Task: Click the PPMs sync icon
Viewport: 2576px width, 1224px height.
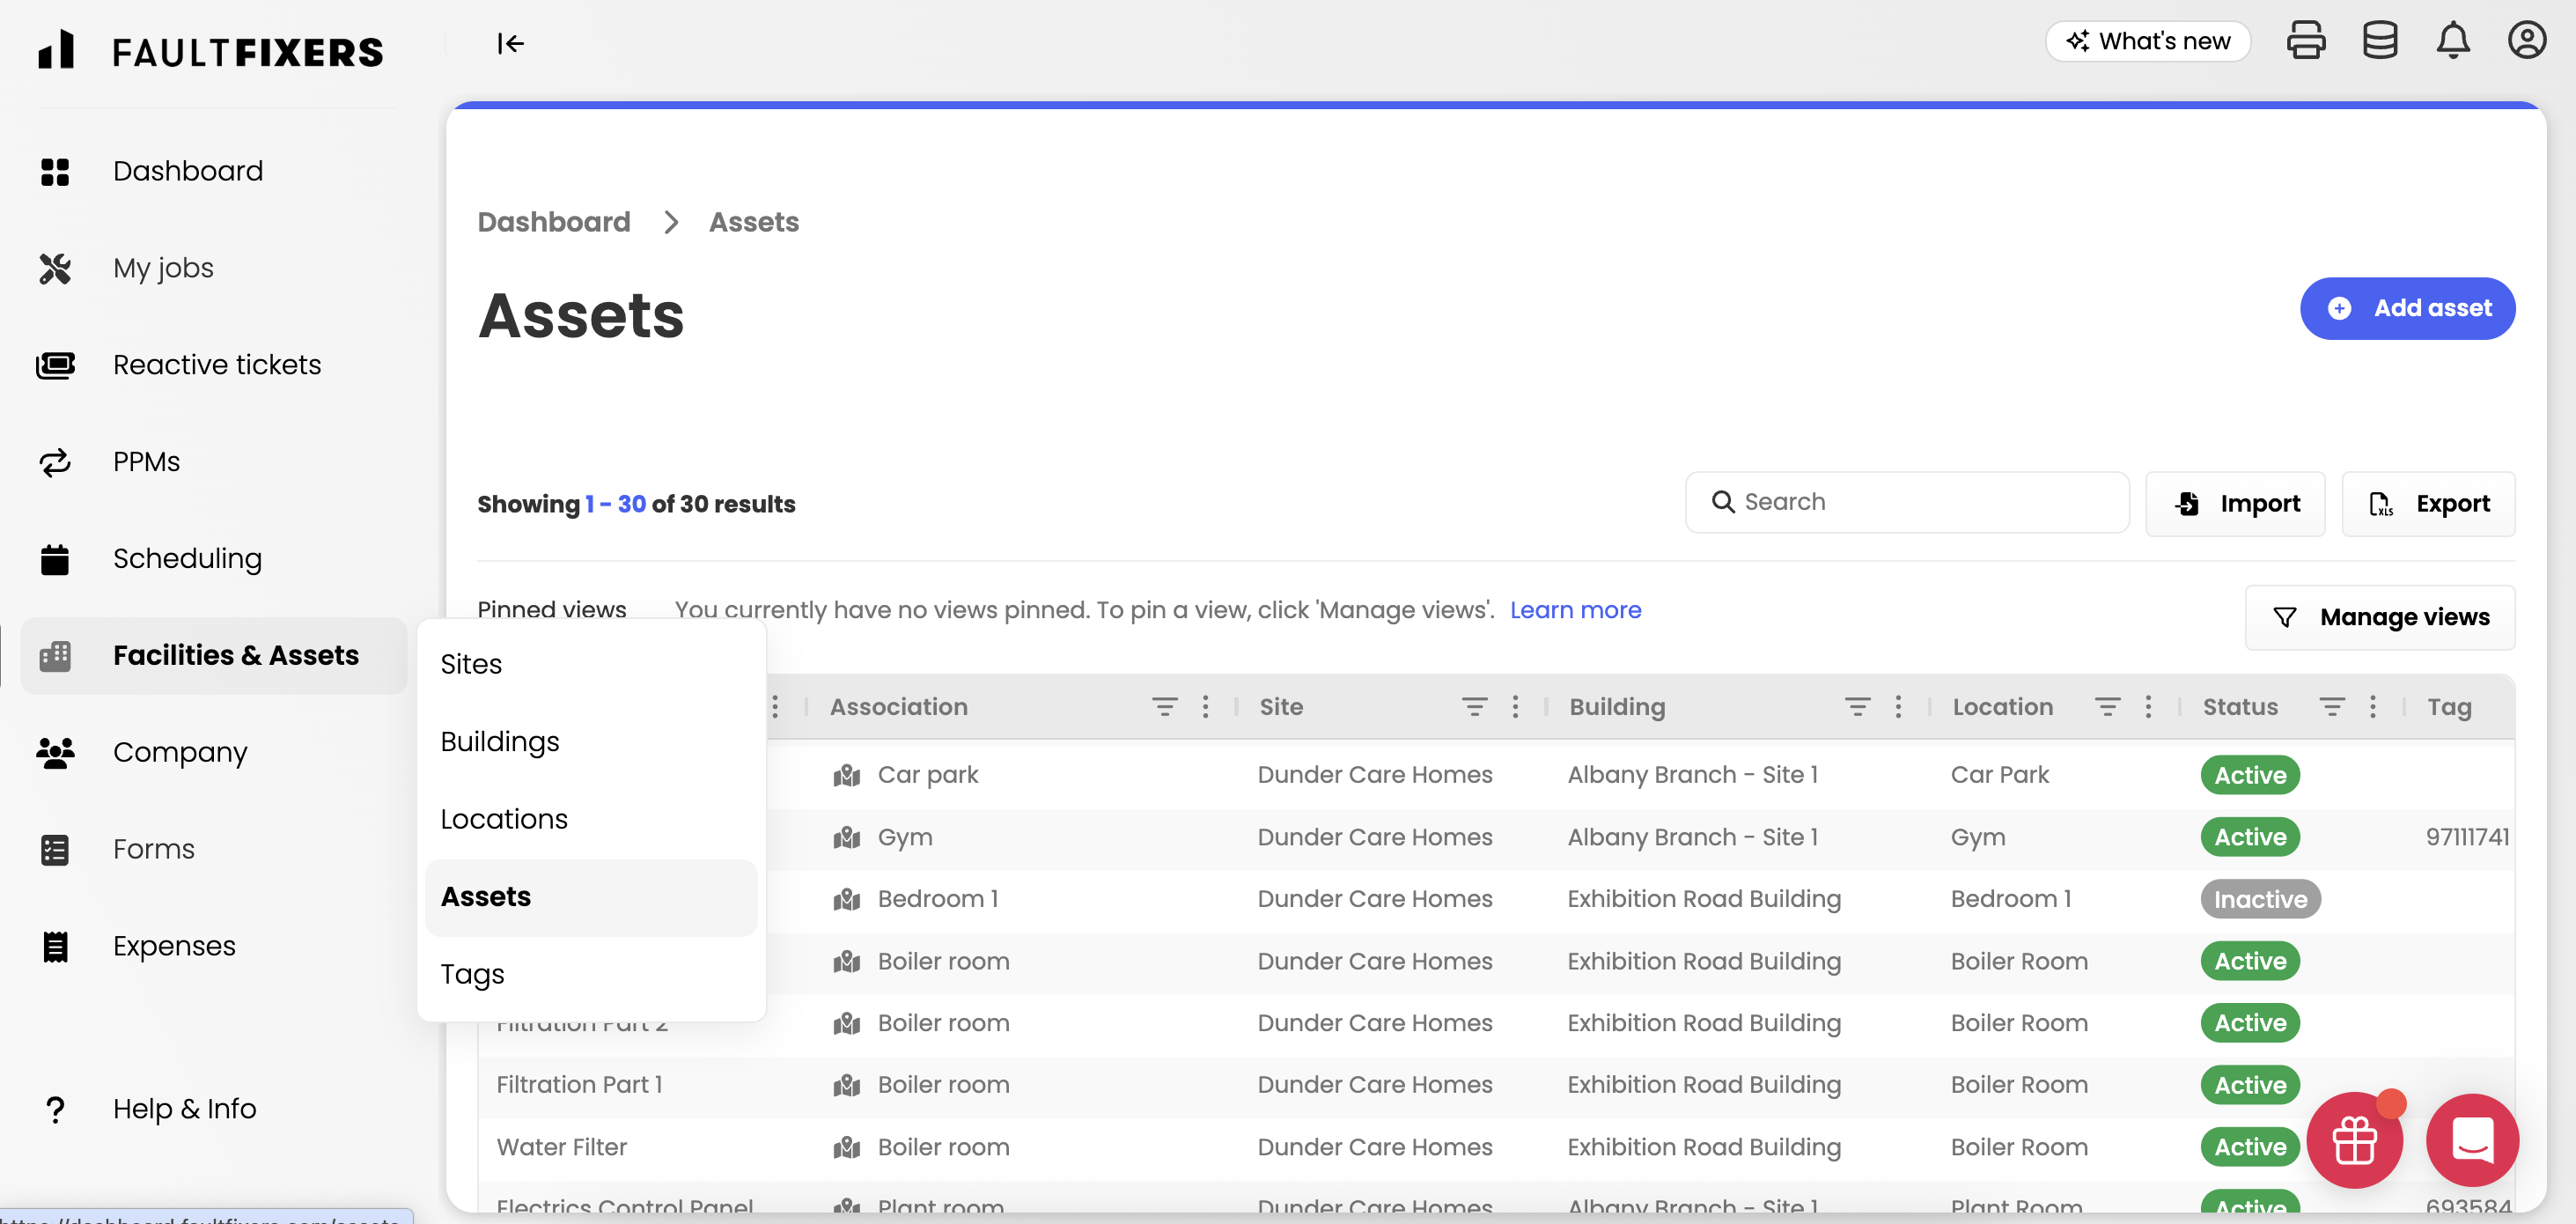Action: click(x=55, y=461)
